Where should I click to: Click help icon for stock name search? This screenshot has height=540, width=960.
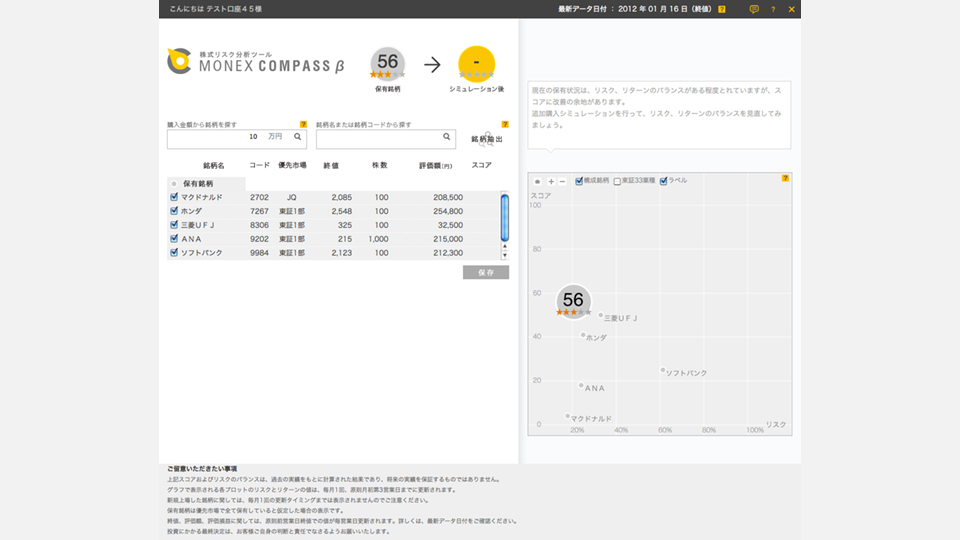pos(505,124)
